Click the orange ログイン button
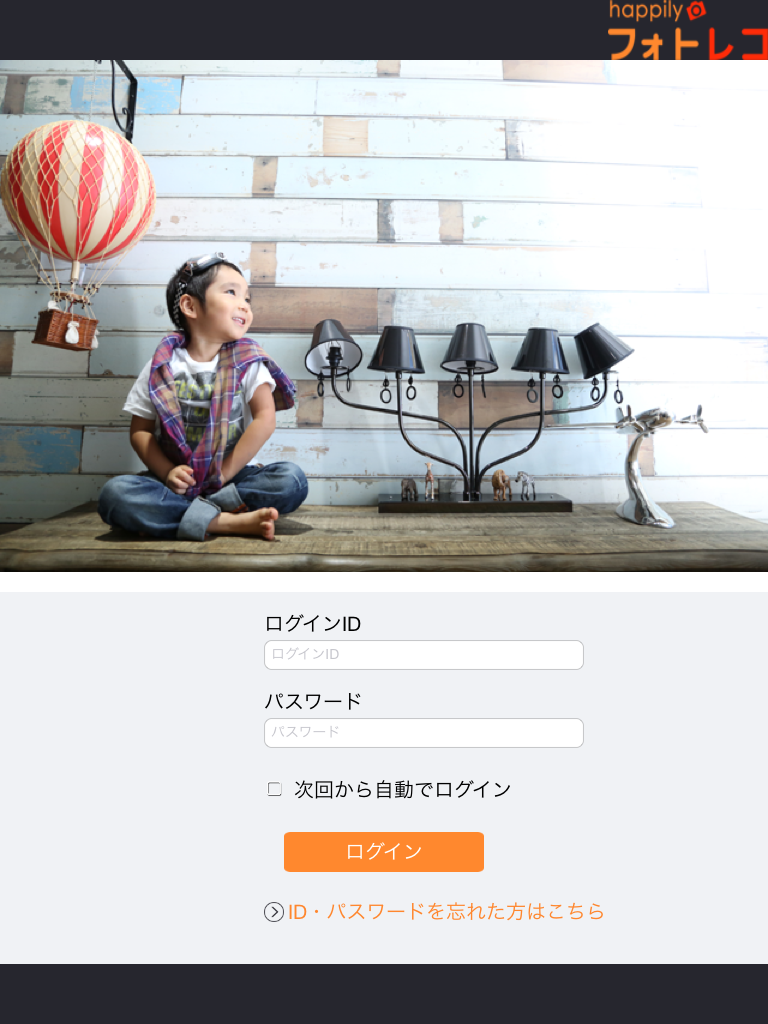768x1024 pixels. [384, 852]
